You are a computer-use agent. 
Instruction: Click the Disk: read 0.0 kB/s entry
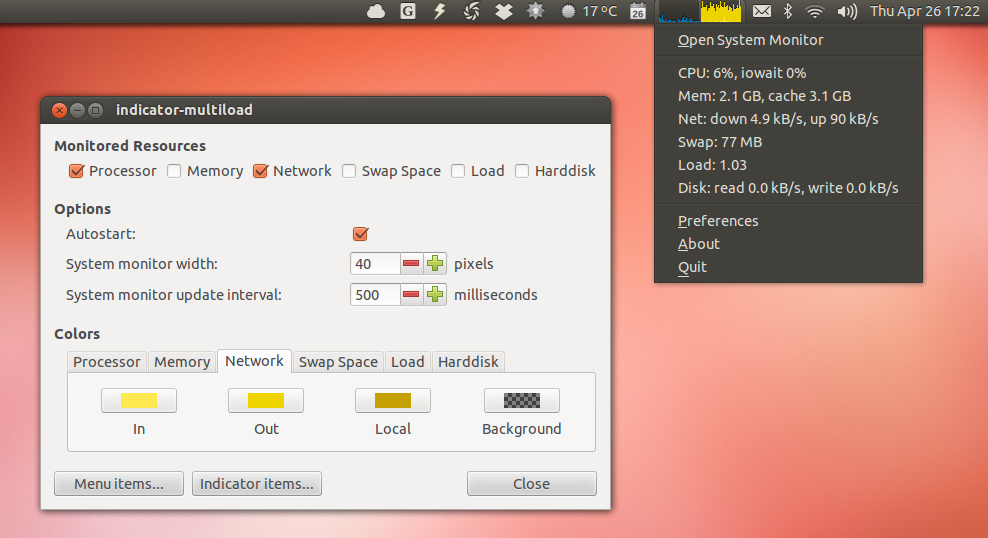[x=788, y=188]
